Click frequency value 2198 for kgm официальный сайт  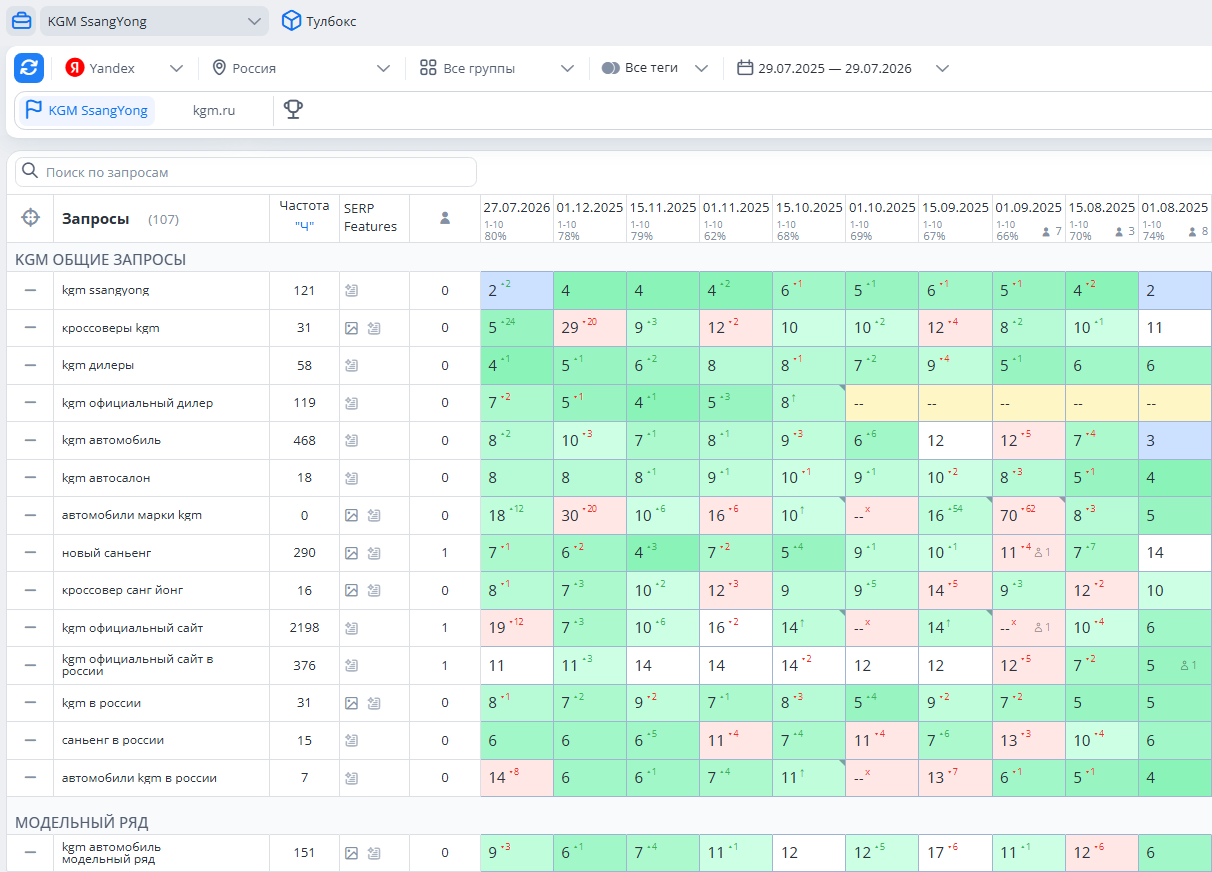pos(304,628)
